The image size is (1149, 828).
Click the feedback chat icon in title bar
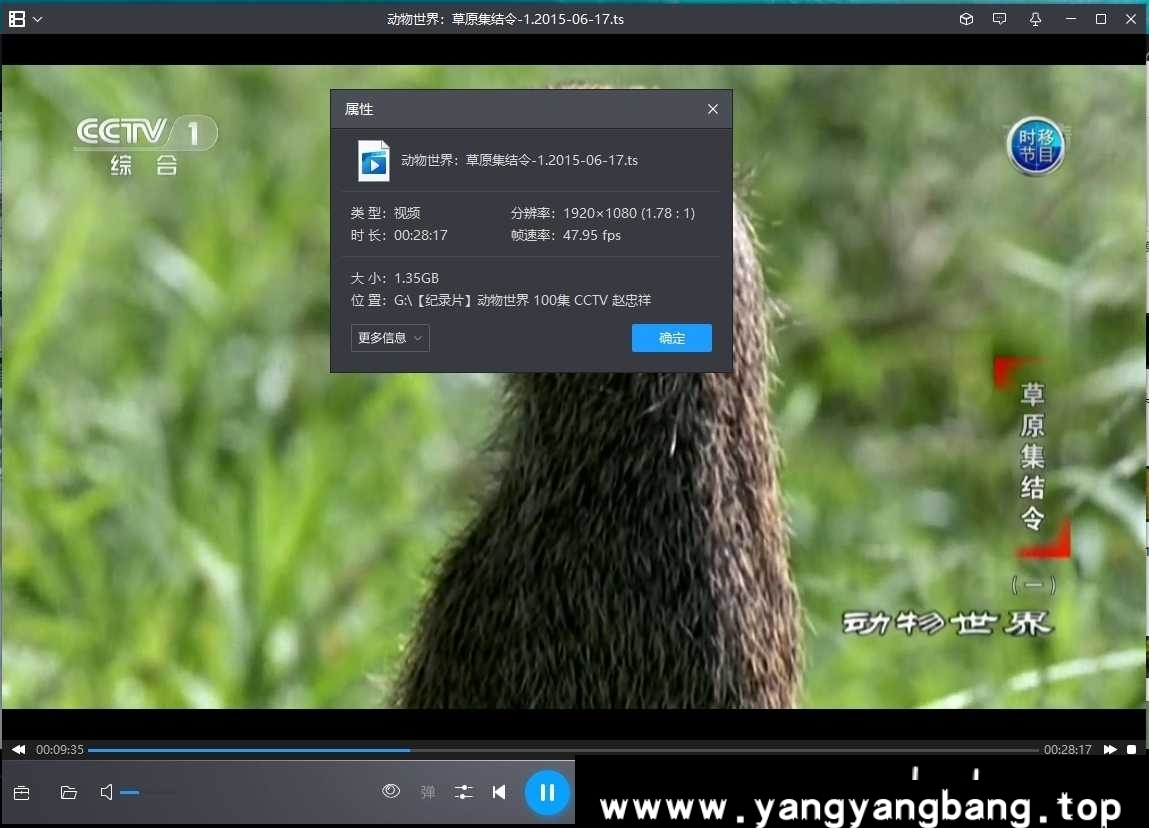click(999, 18)
